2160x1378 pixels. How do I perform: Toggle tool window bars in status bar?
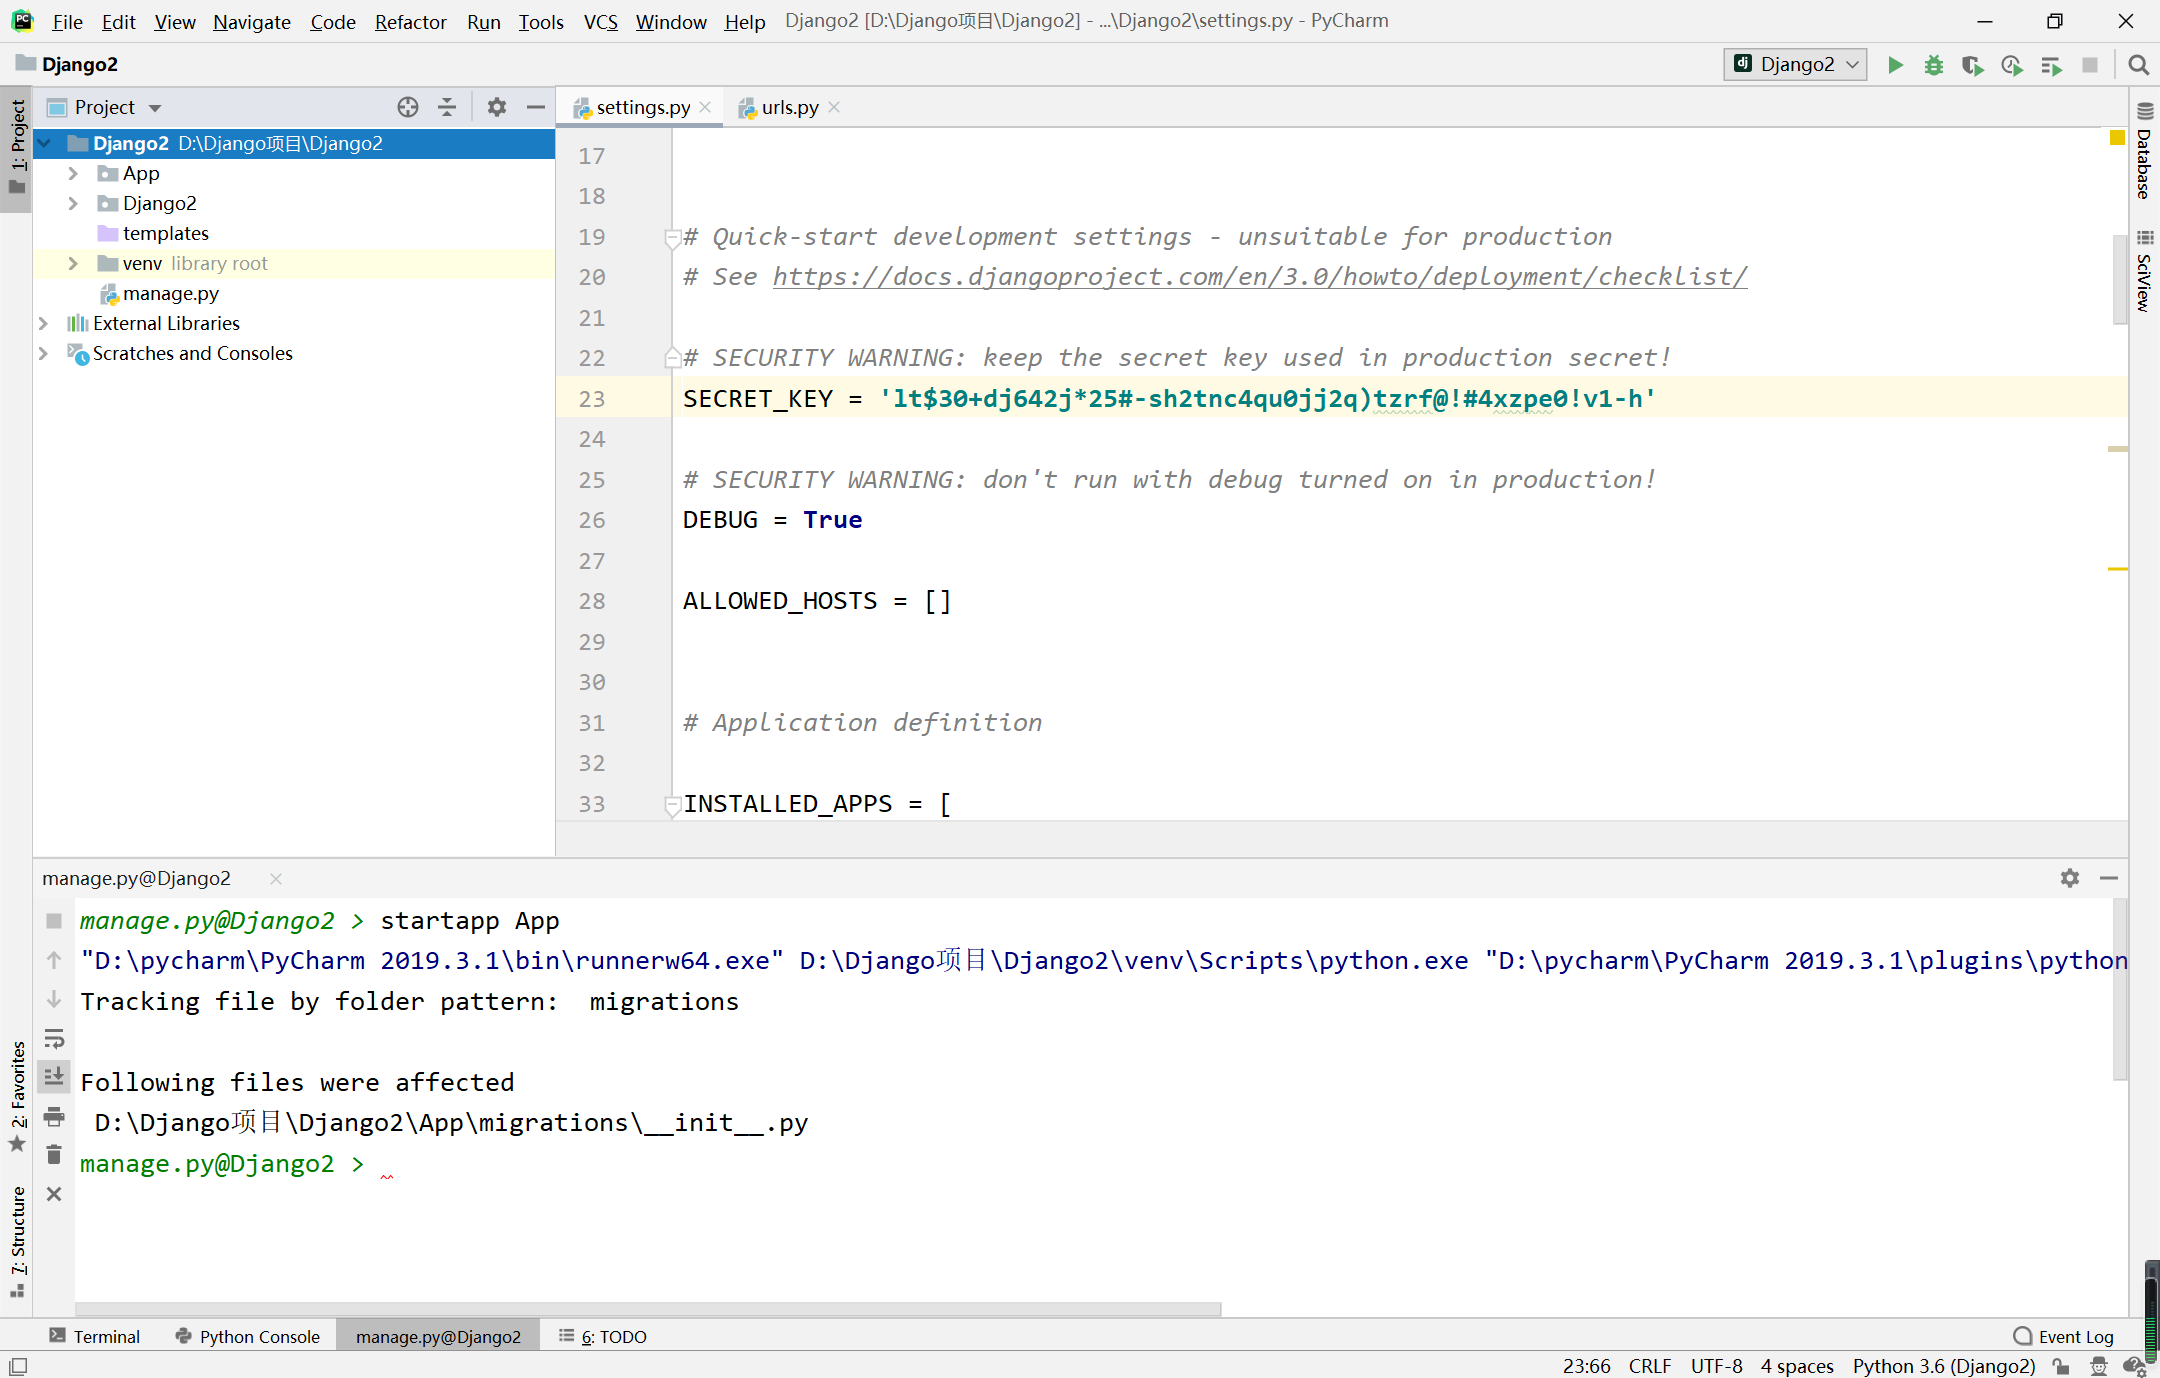point(18,1366)
